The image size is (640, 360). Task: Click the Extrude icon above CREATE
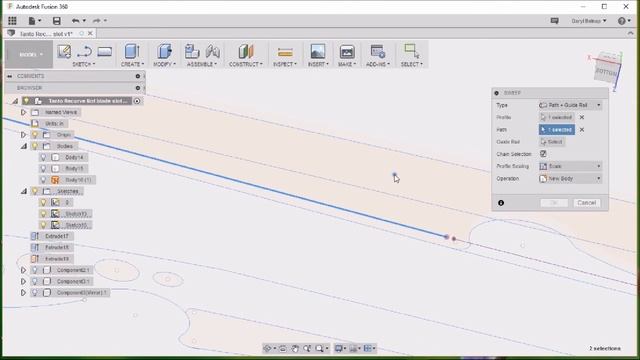pyautogui.click(x=132, y=51)
